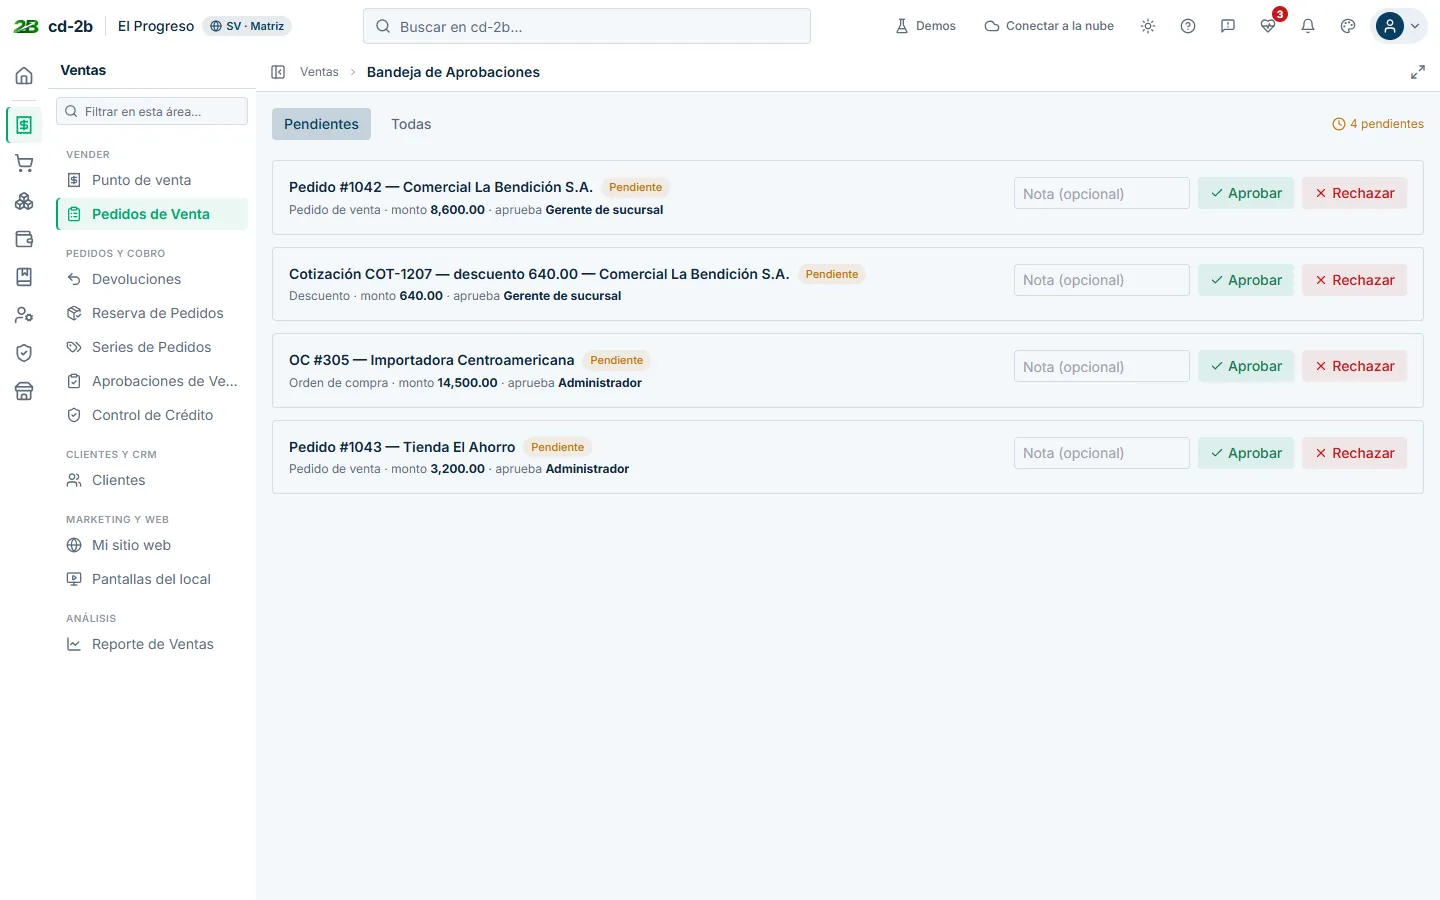Open the SV · Matriz branch selector

(x=247, y=26)
